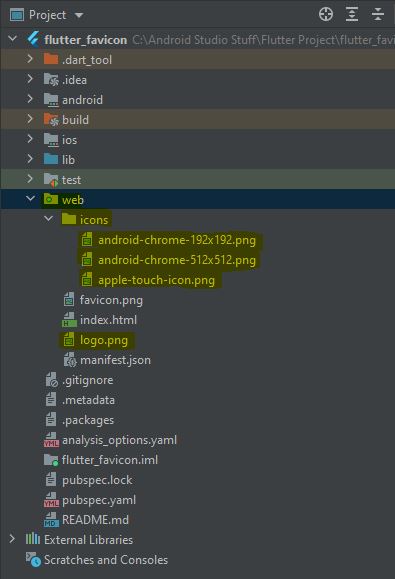The image size is (395, 579).
Task: Click the flutter_favicon.iml module icon
Action: 51,460
